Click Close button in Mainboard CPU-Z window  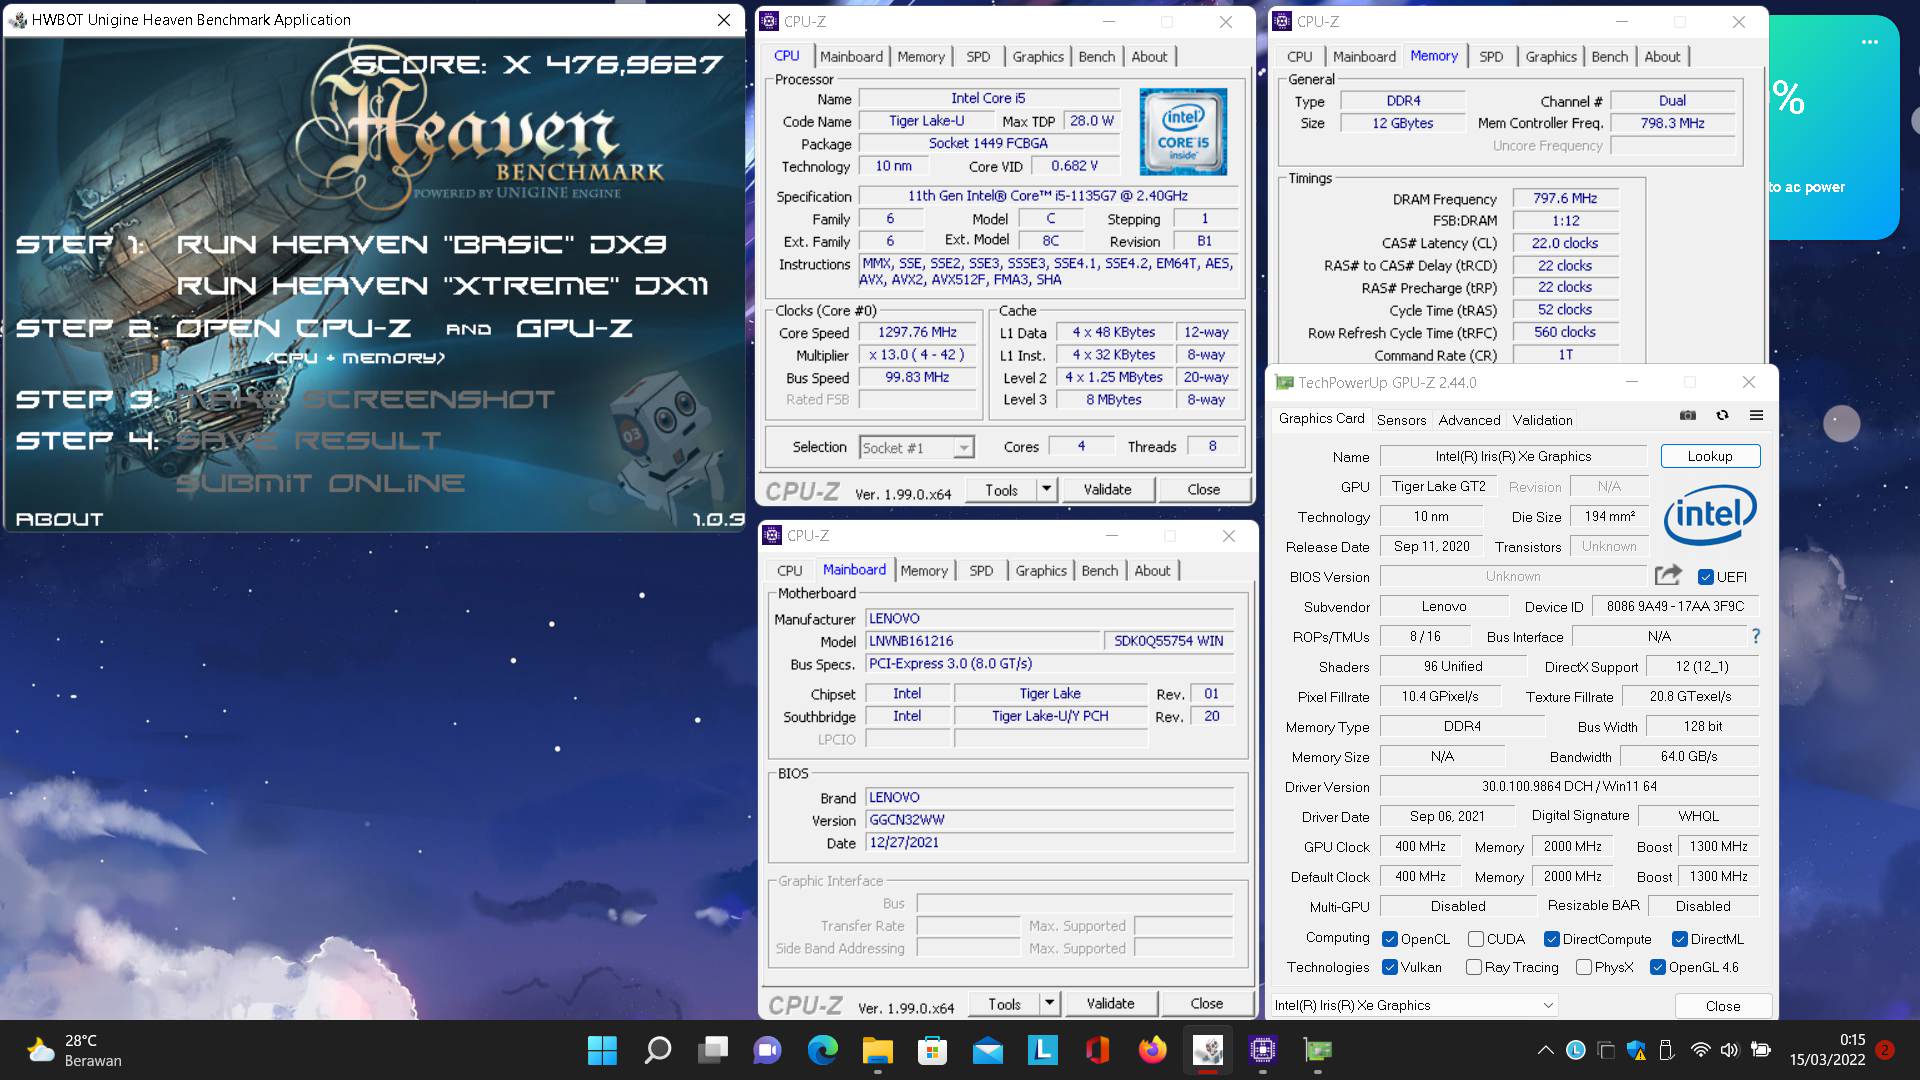click(x=1206, y=1003)
